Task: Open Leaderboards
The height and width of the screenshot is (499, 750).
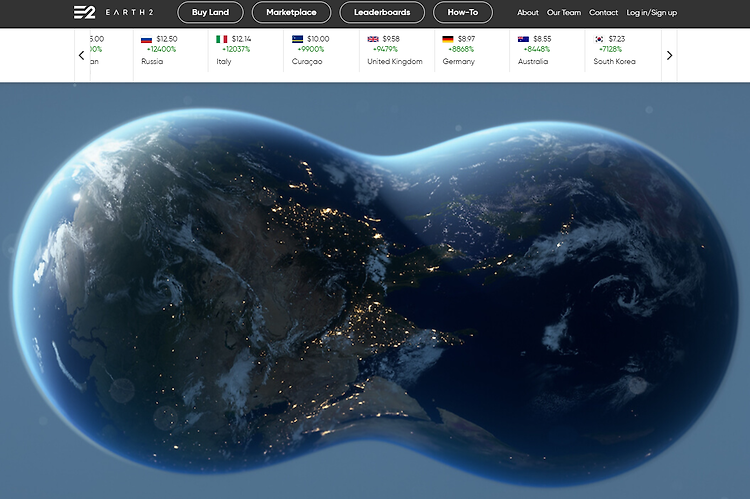Action: click(382, 12)
